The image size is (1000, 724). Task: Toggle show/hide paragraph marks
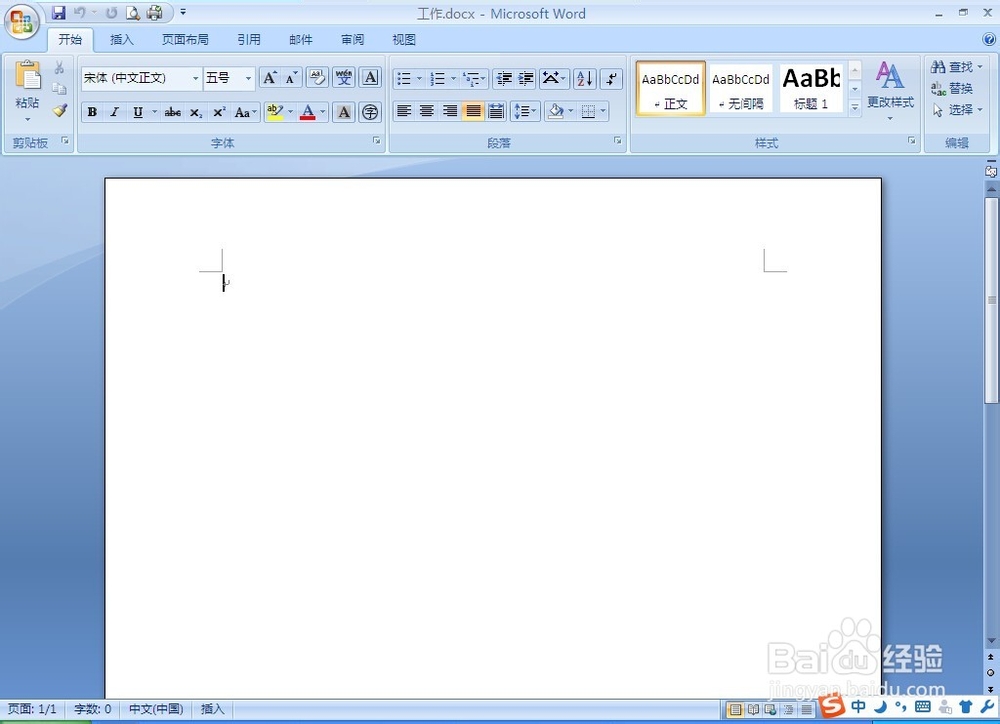[611, 78]
